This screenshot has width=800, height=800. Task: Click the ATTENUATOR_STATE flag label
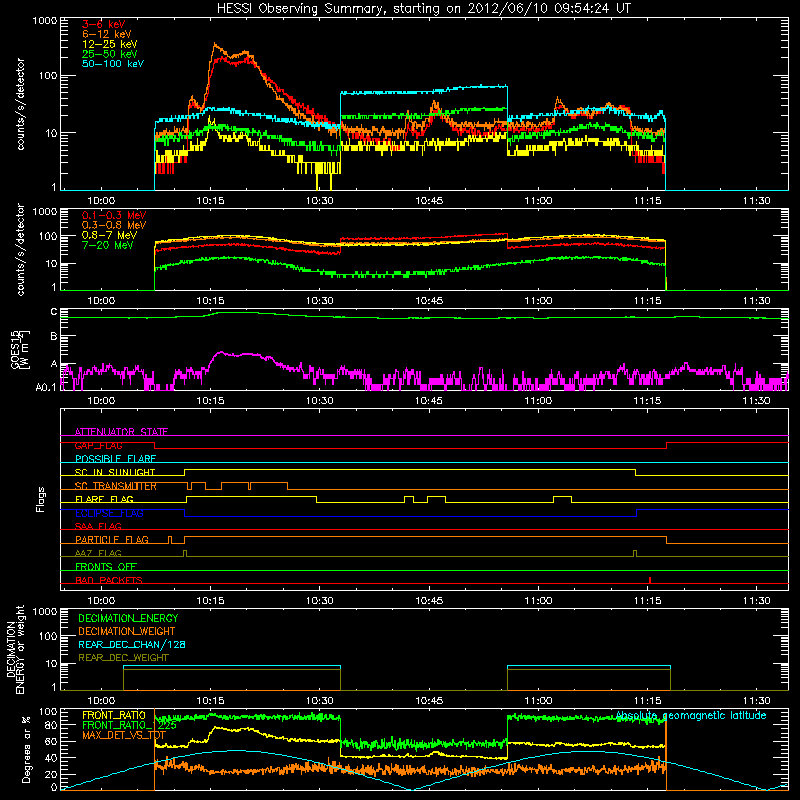pos(121,432)
